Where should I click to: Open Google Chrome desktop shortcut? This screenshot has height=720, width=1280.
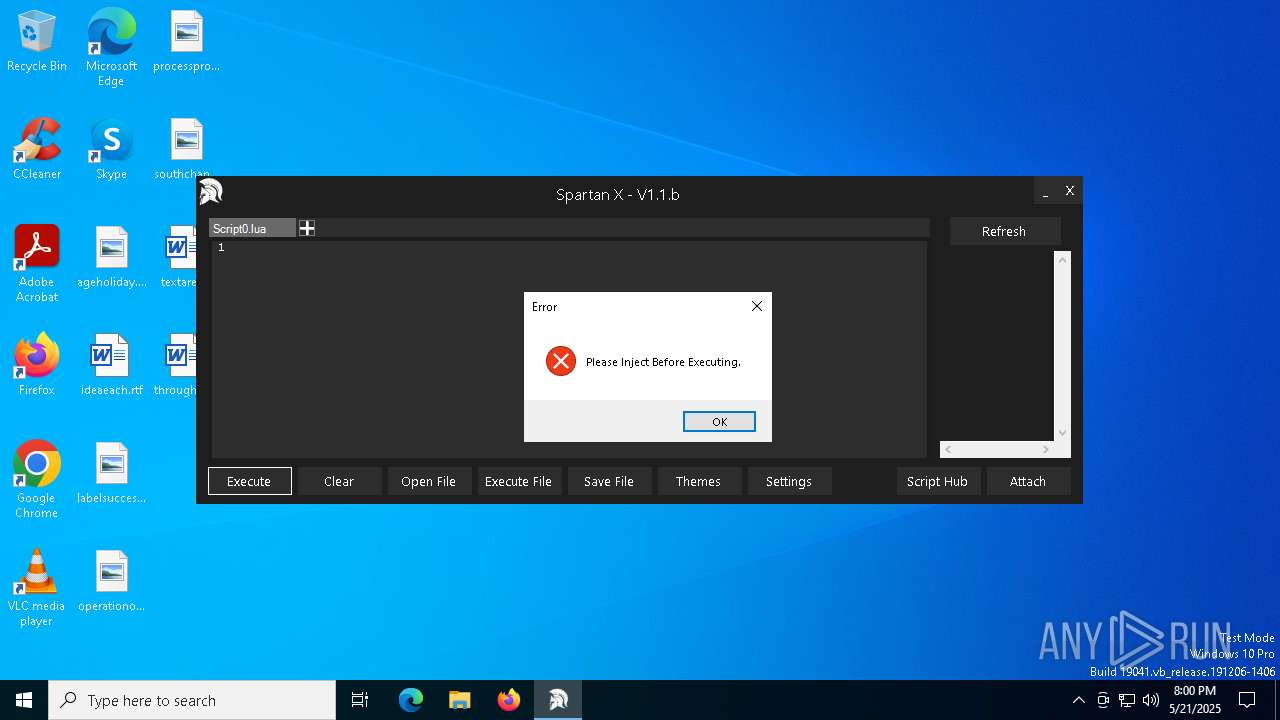tap(37, 480)
